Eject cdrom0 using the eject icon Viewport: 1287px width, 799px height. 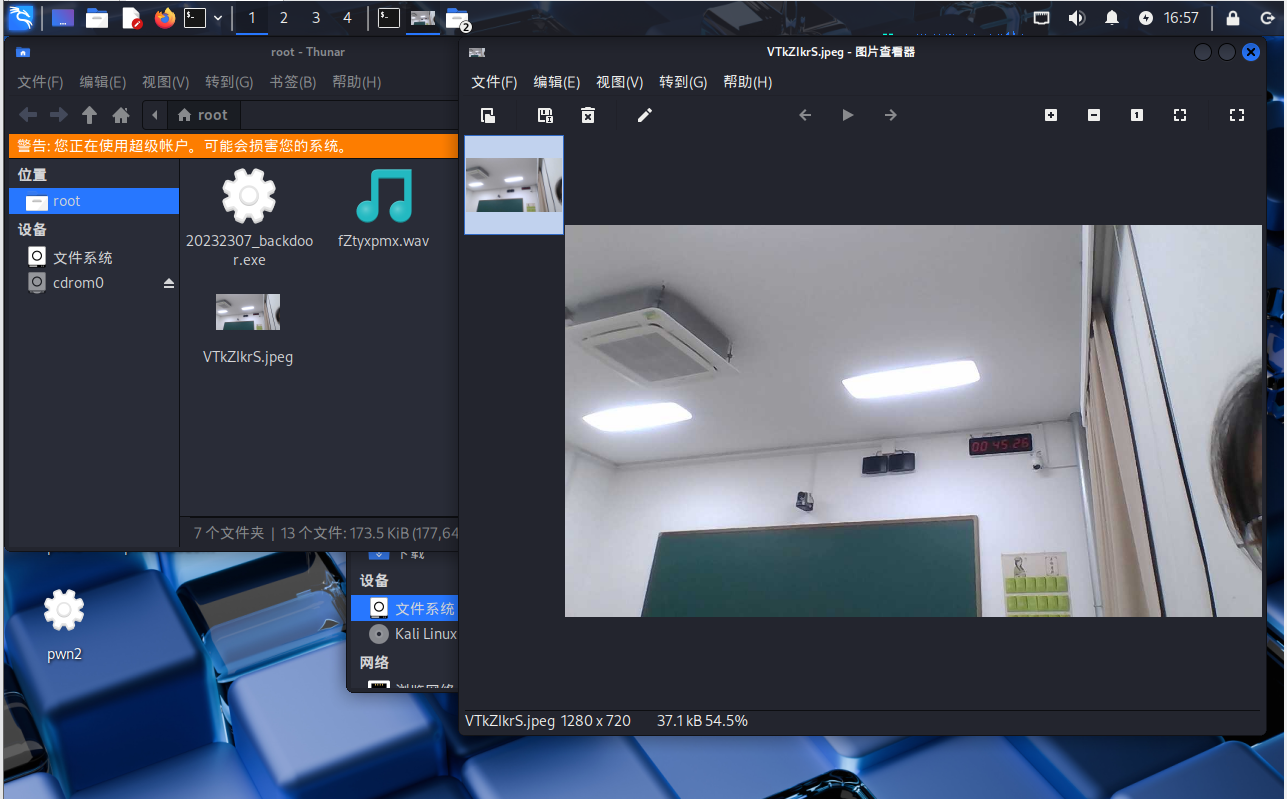click(169, 283)
